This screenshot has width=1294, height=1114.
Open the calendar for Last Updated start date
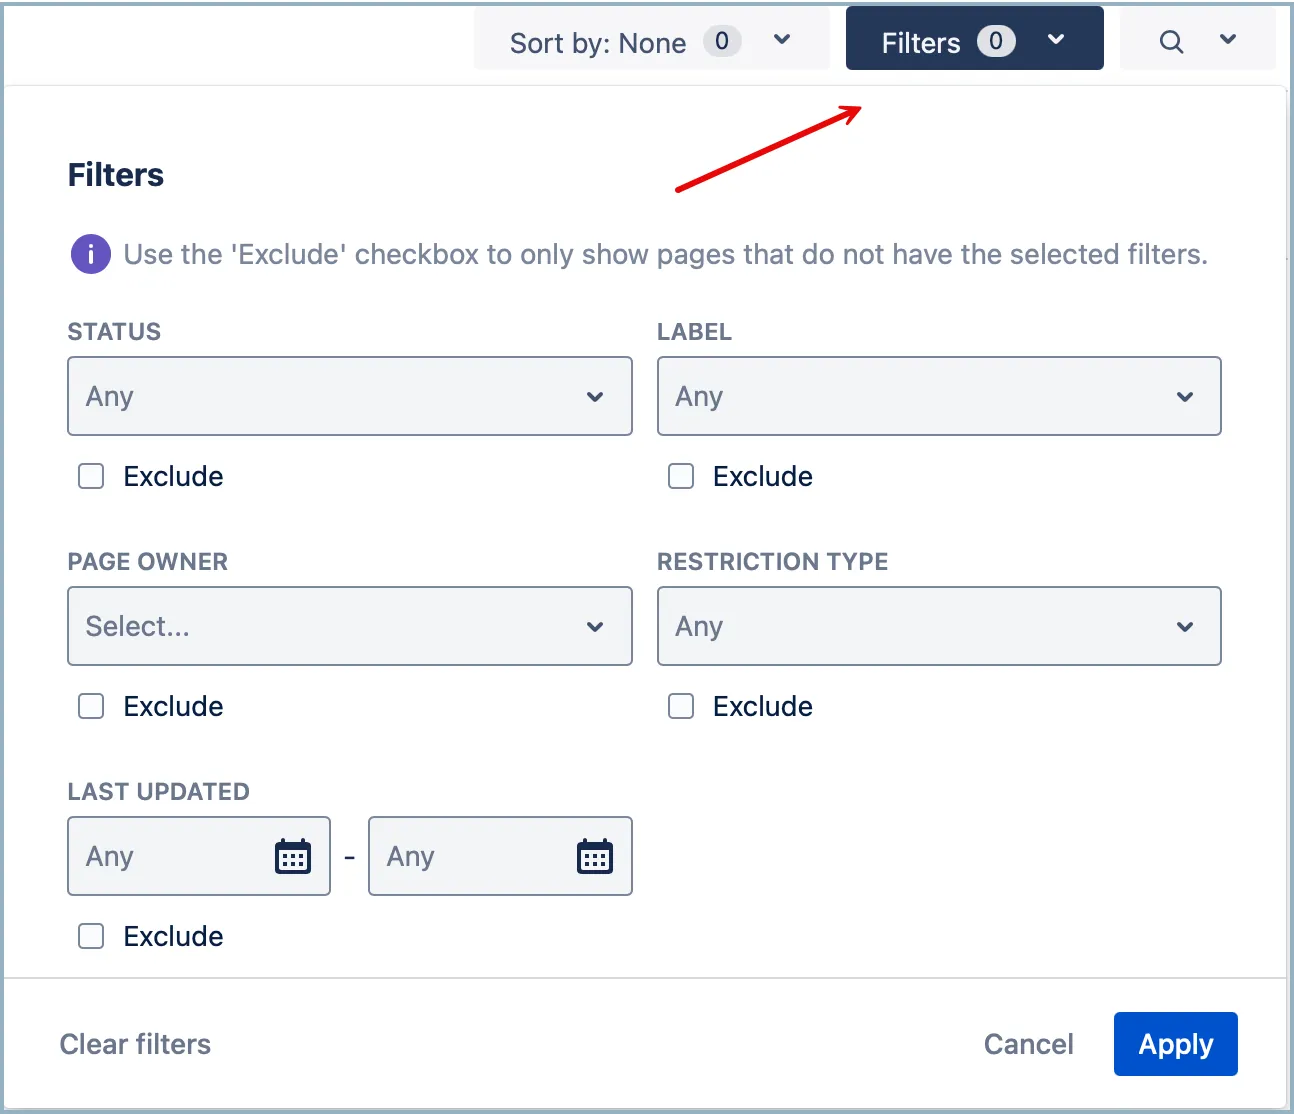tap(293, 857)
